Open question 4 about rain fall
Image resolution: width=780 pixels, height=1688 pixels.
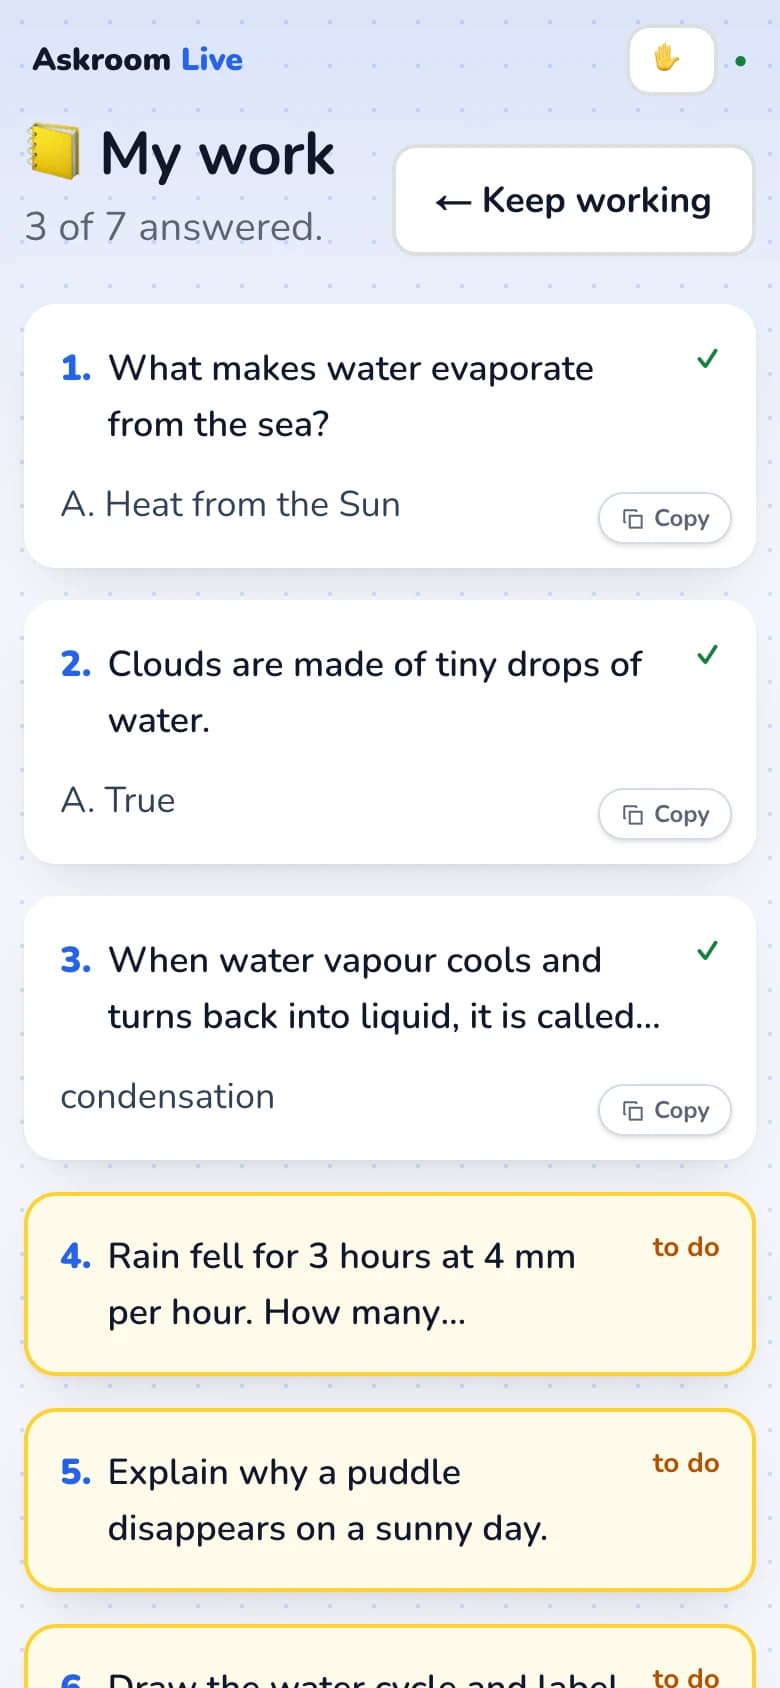click(x=390, y=1284)
